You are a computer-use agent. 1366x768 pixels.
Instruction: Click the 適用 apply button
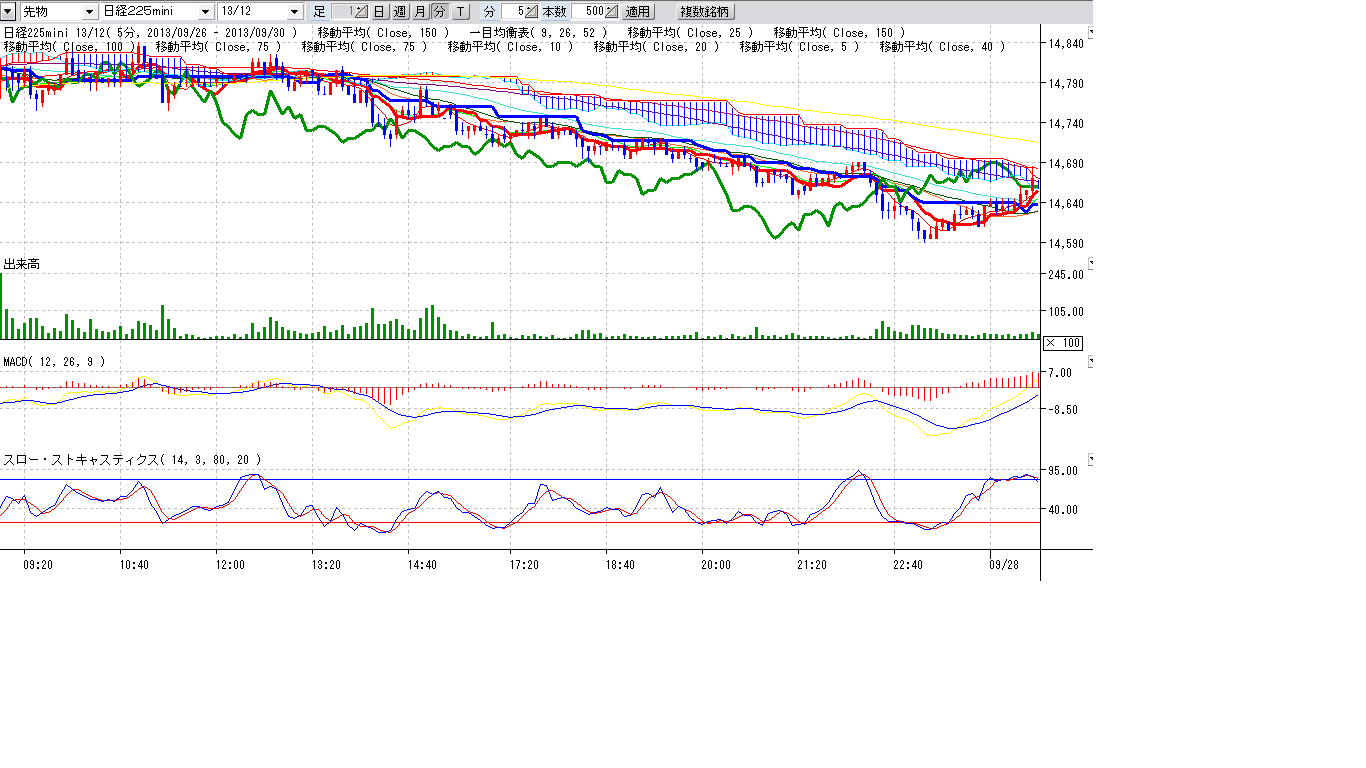click(637, 12)
